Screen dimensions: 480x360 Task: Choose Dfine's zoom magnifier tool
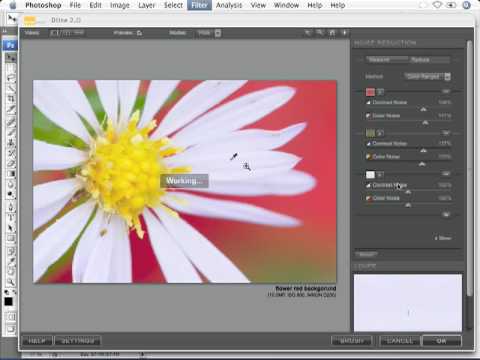click(320, 33)
